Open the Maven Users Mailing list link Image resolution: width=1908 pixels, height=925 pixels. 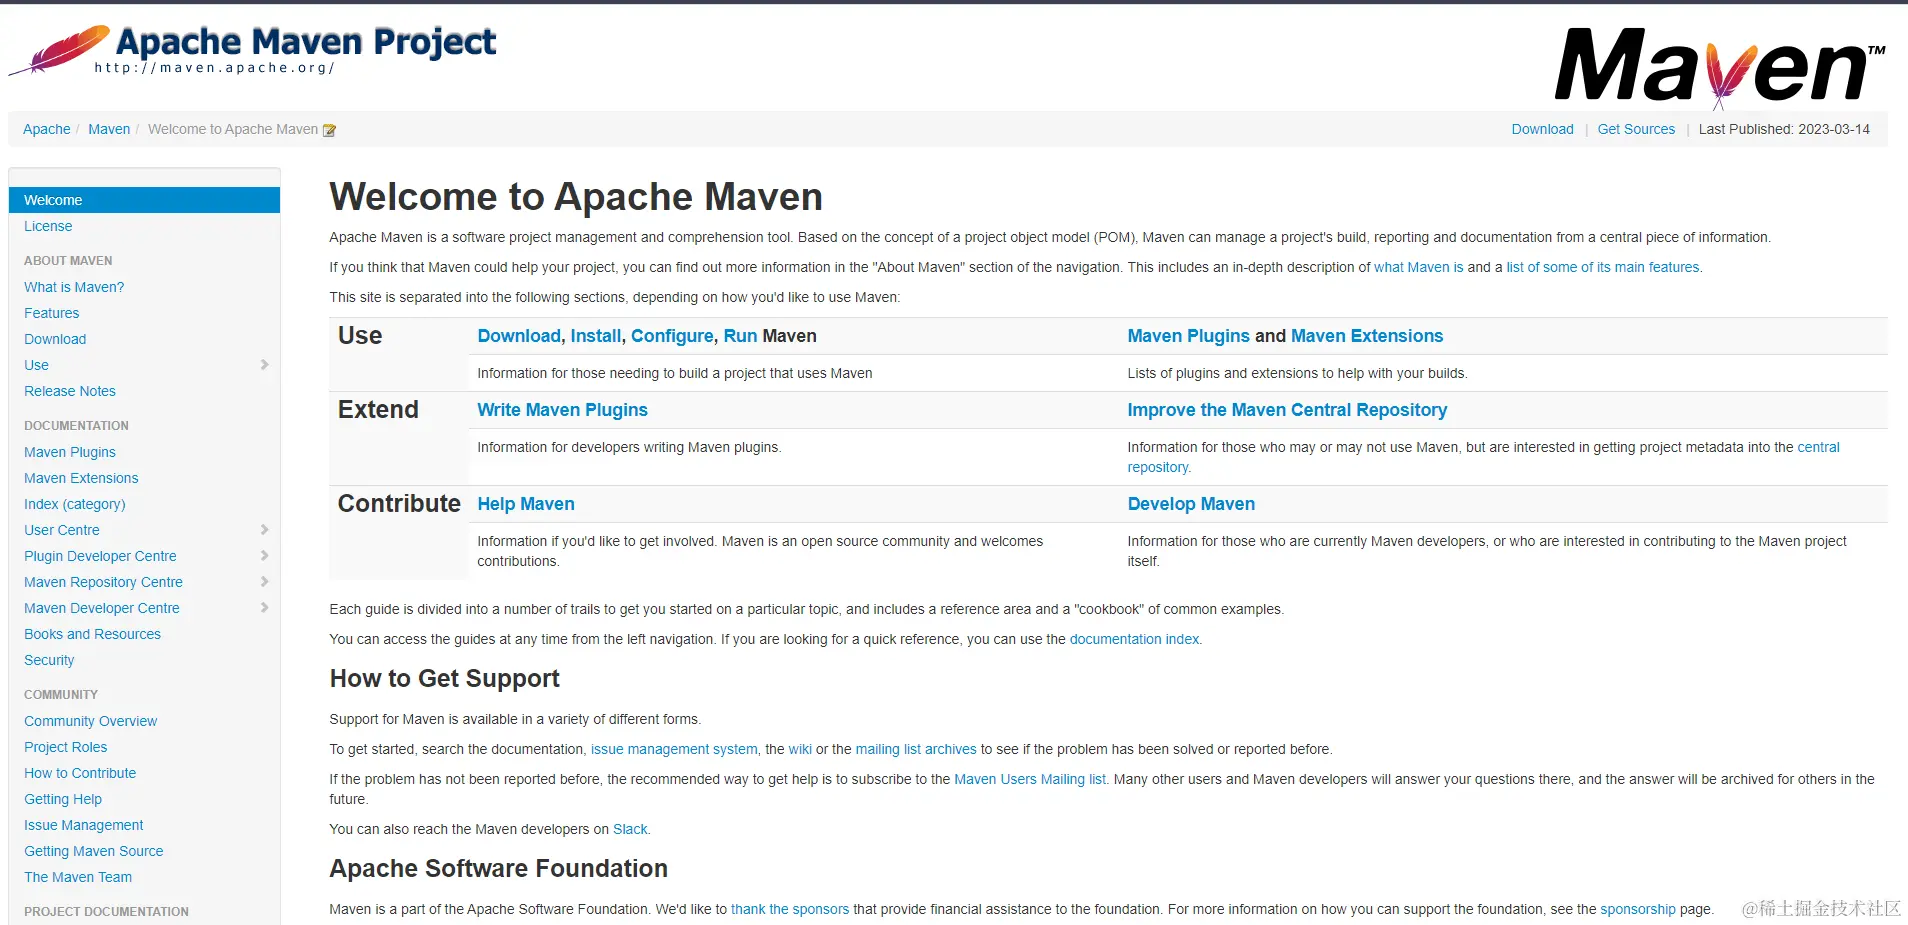coord(1030,779)
